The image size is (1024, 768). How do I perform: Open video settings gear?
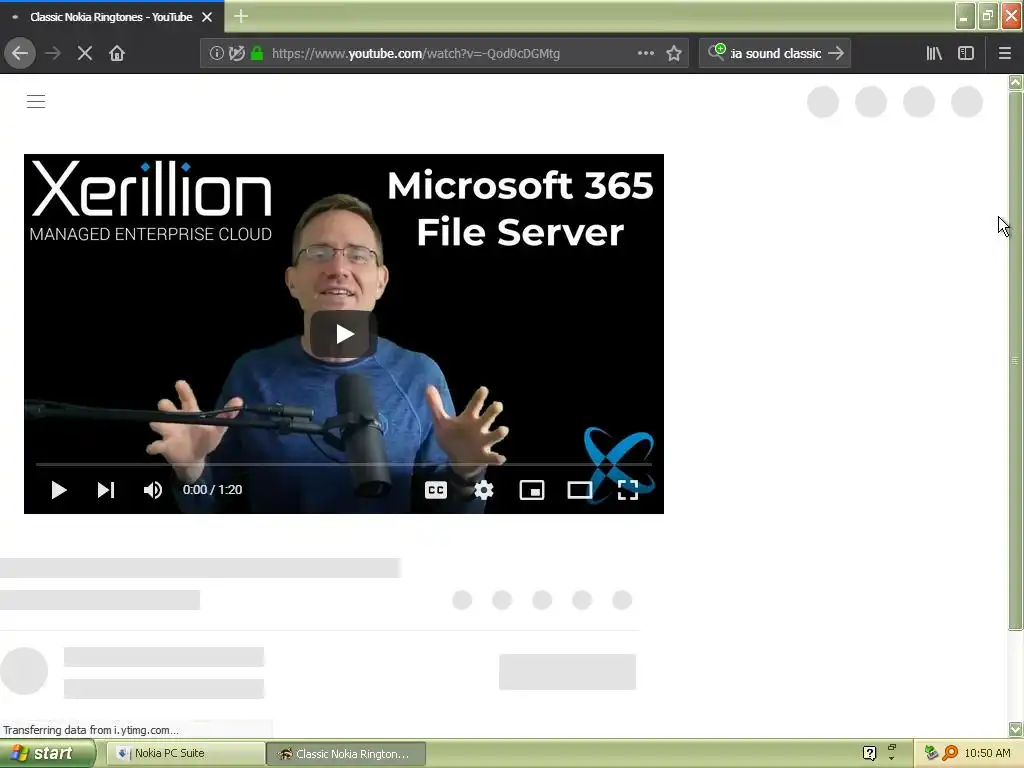[484, 490]
